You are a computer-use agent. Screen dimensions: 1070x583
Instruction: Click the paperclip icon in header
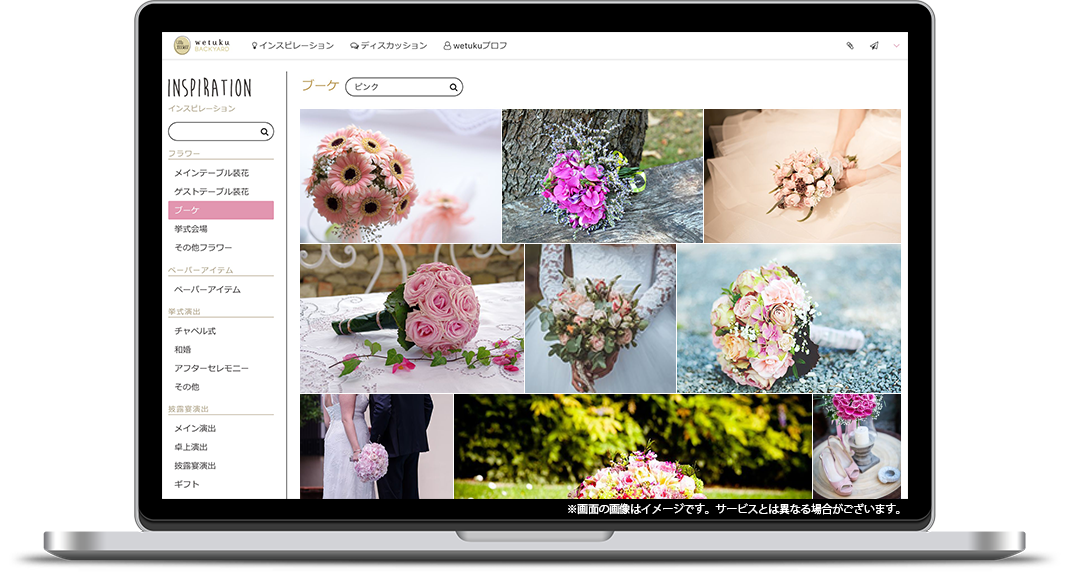850,46
